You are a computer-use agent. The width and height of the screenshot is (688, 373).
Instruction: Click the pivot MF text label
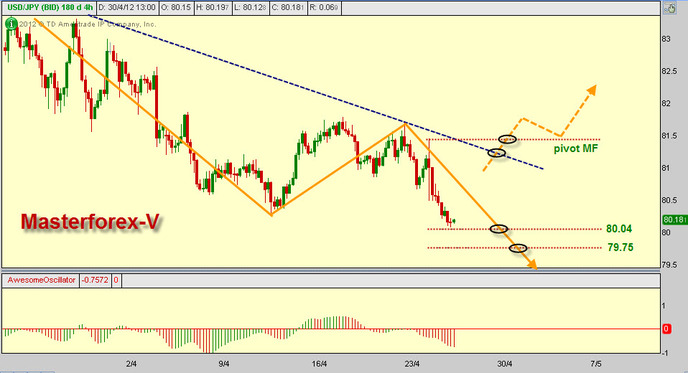(x=576, y=148)
